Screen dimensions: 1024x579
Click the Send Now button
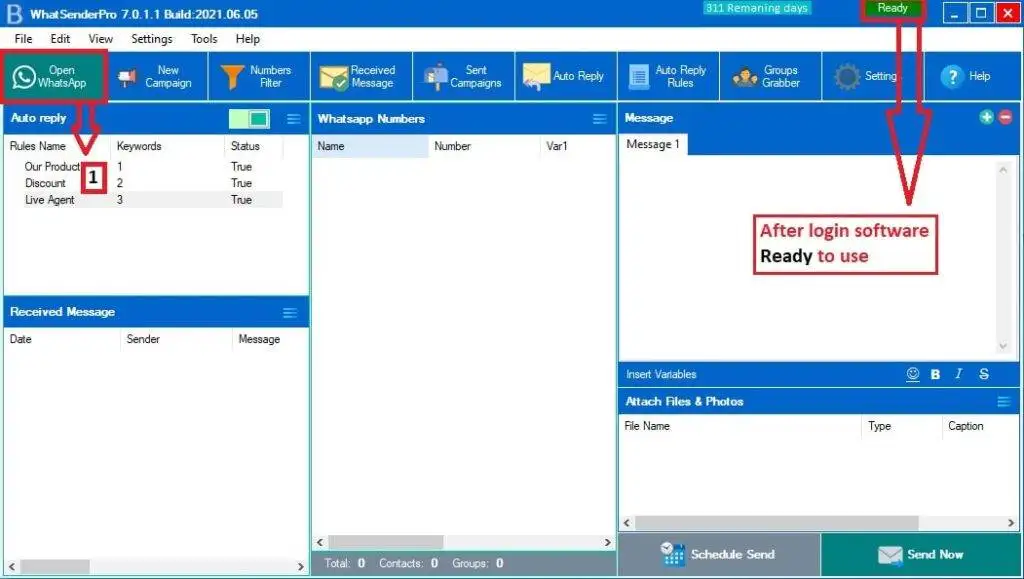(920, 554)
